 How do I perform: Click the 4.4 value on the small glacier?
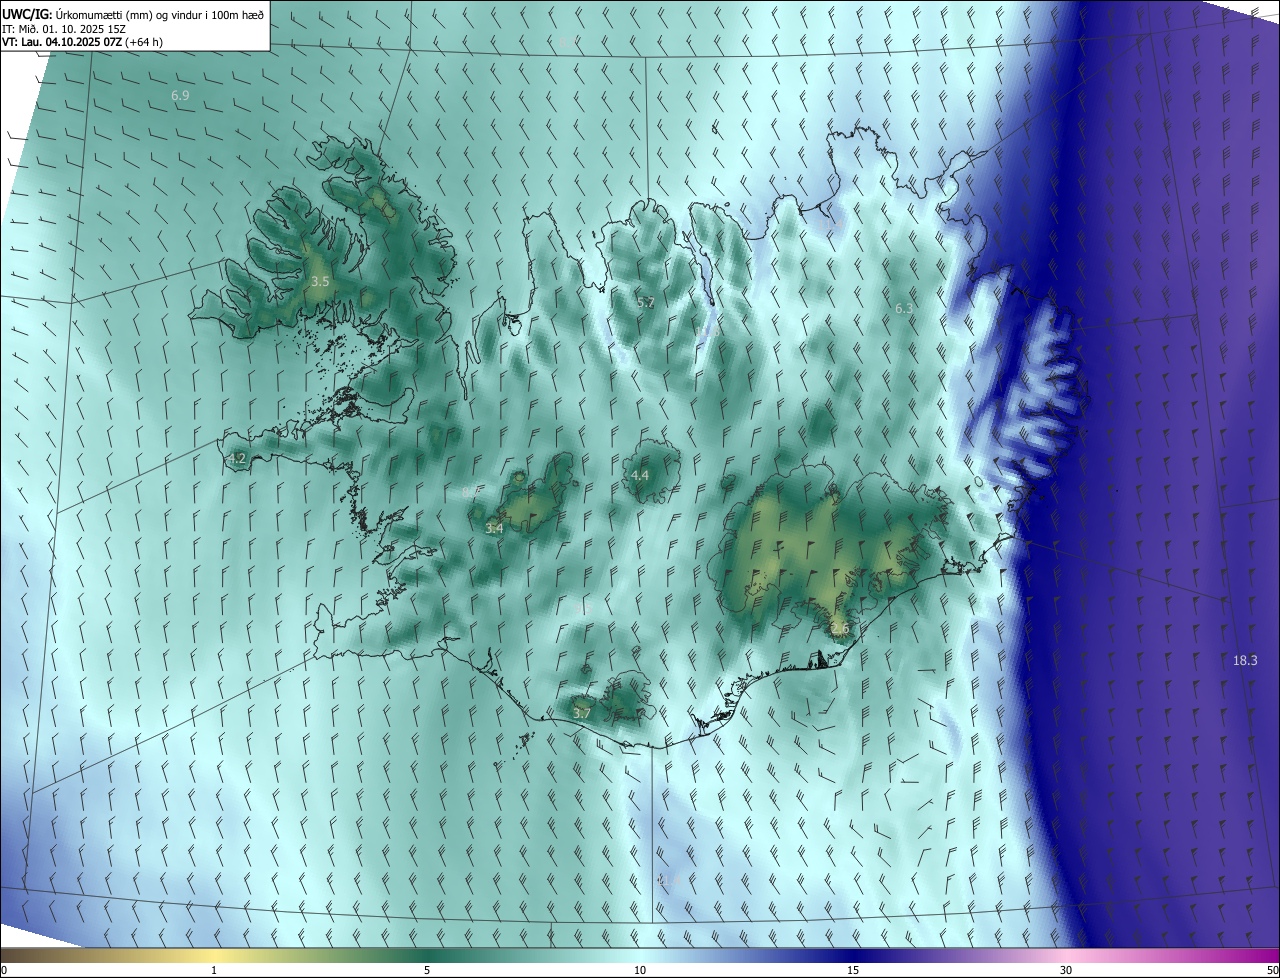click(640, 475)
